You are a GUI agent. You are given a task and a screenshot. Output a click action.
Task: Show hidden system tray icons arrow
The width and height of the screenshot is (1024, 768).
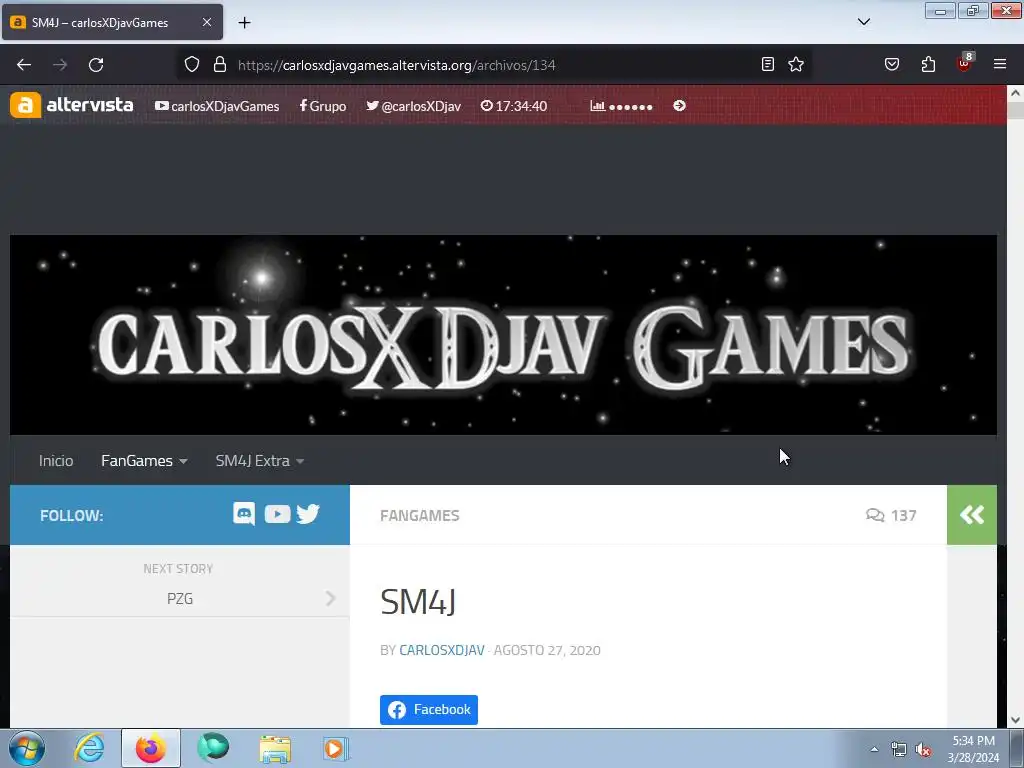874,749
